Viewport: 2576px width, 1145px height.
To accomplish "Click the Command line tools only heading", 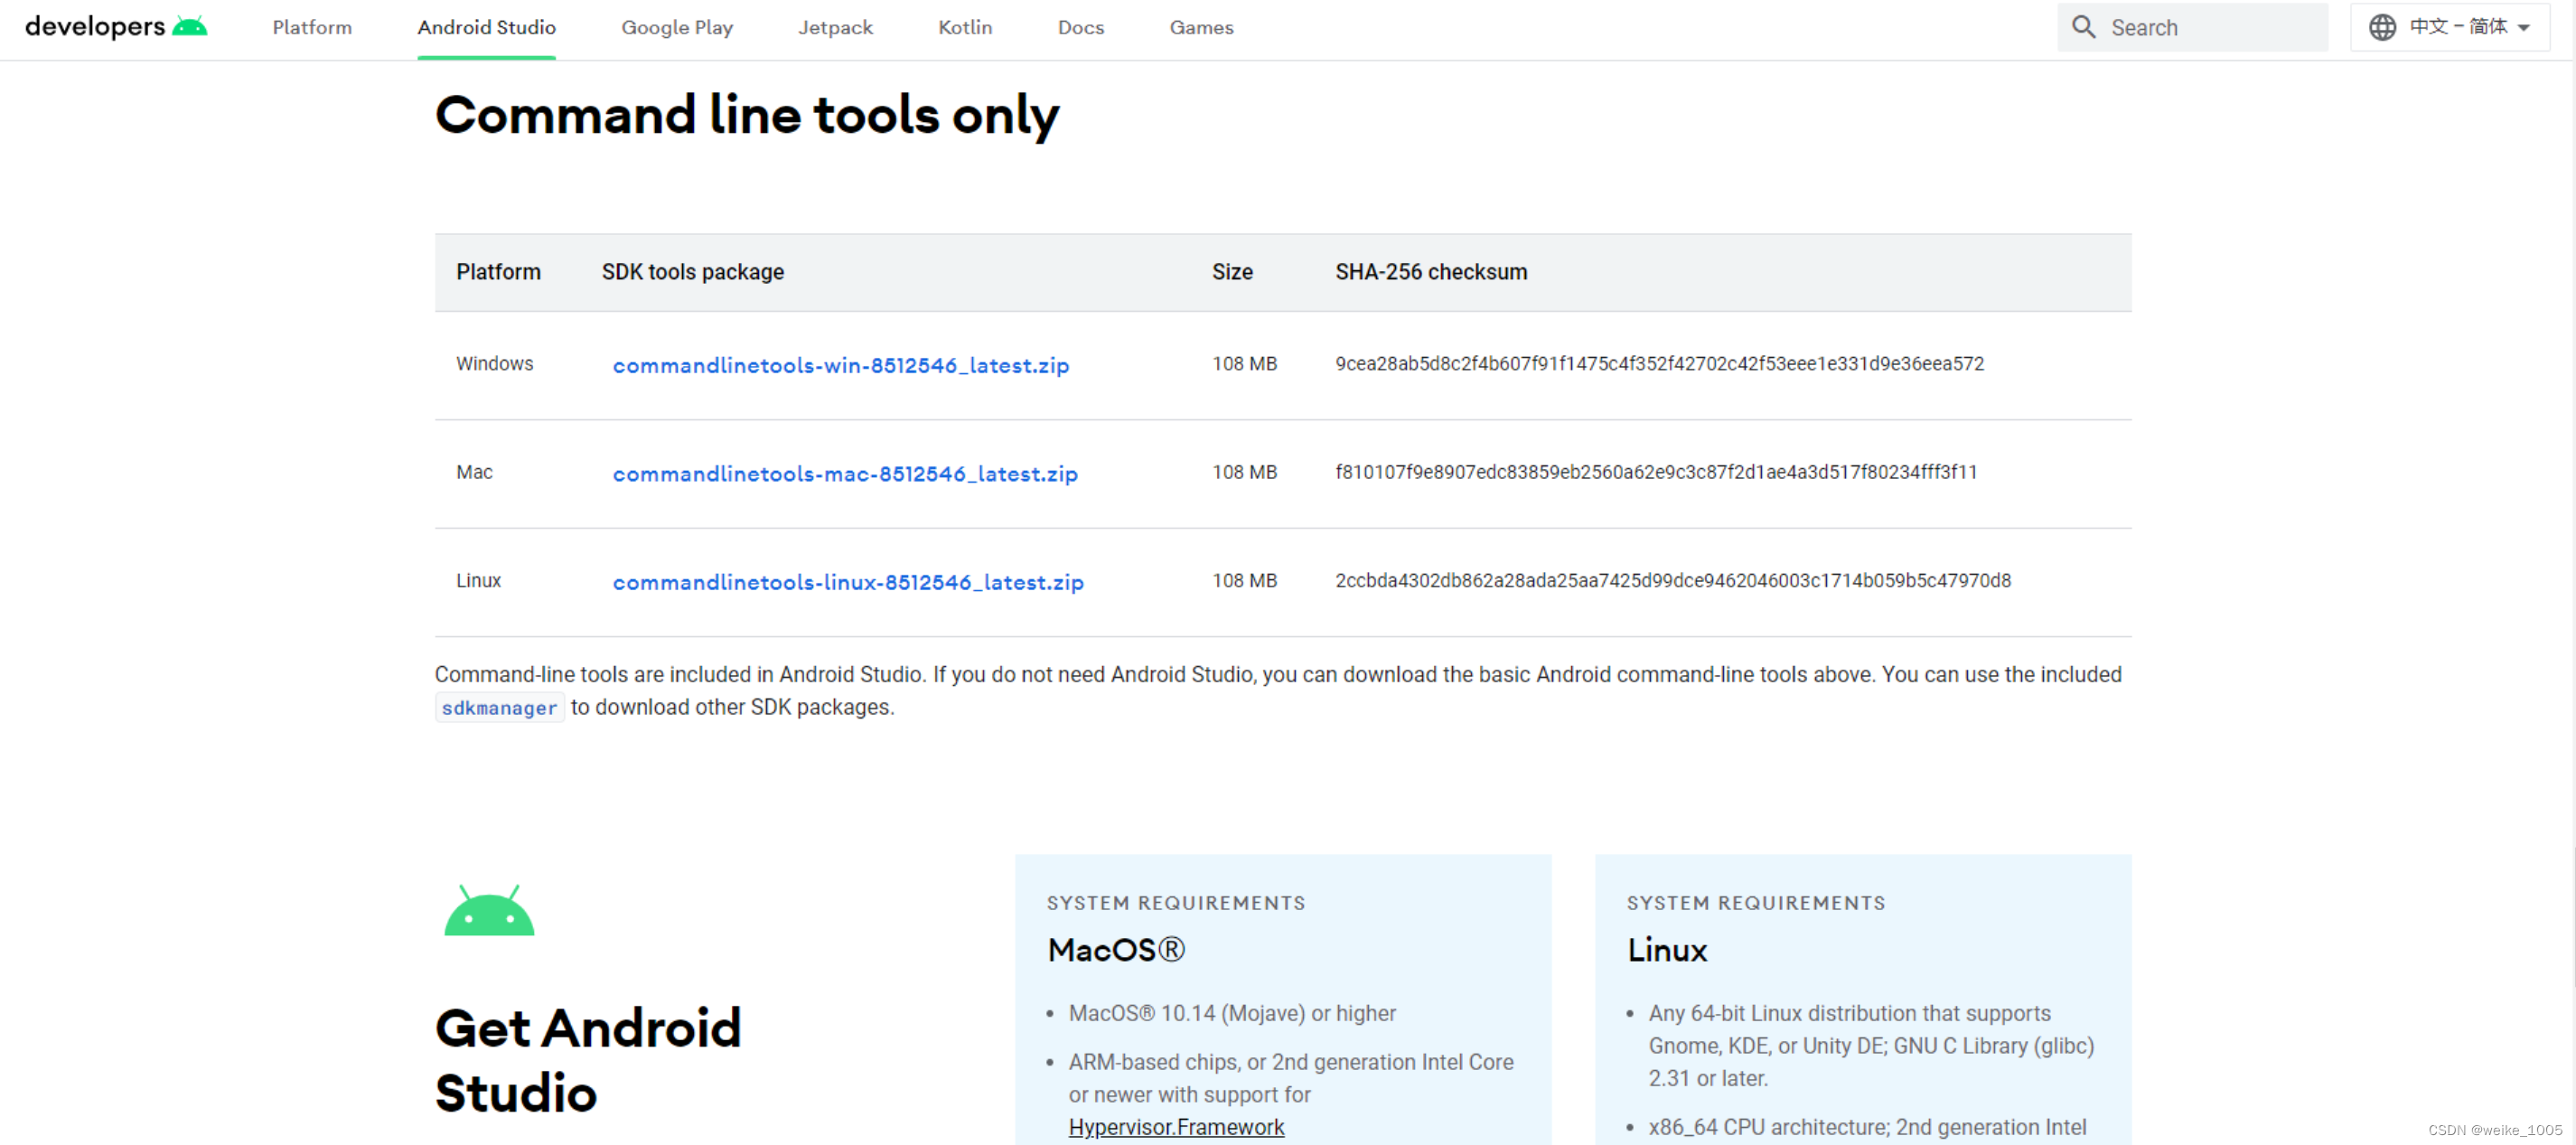I will pyautogui.click(x=746, y=115).
